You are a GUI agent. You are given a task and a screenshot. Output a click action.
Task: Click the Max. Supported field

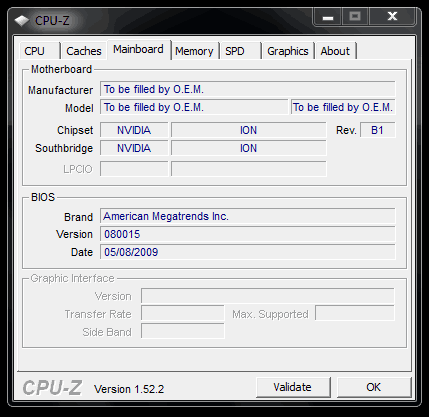pos(355,314)
